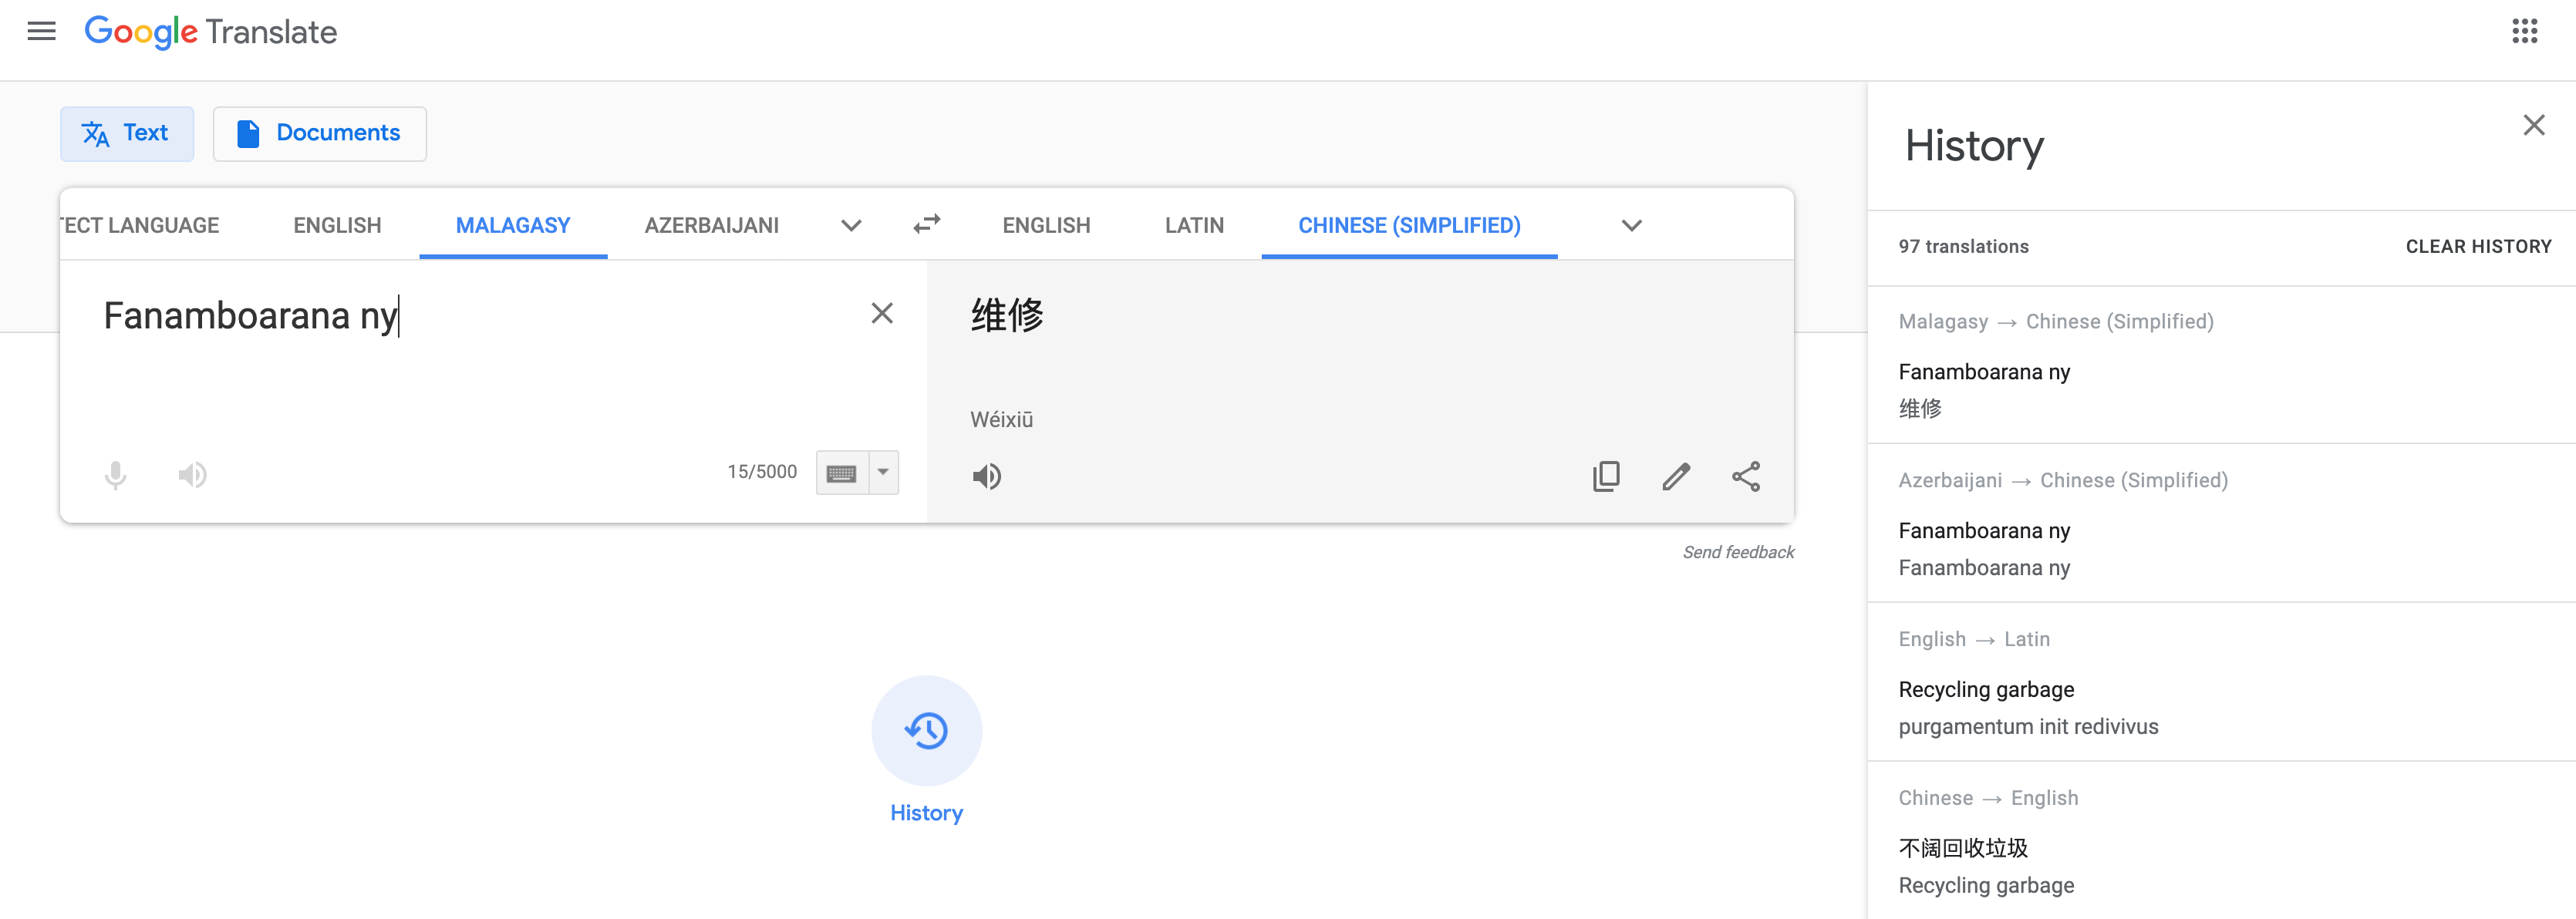Click the Wéixiū pronunciation text
The width and height of the screenshot is (2576, 919).
[1001, 420]
